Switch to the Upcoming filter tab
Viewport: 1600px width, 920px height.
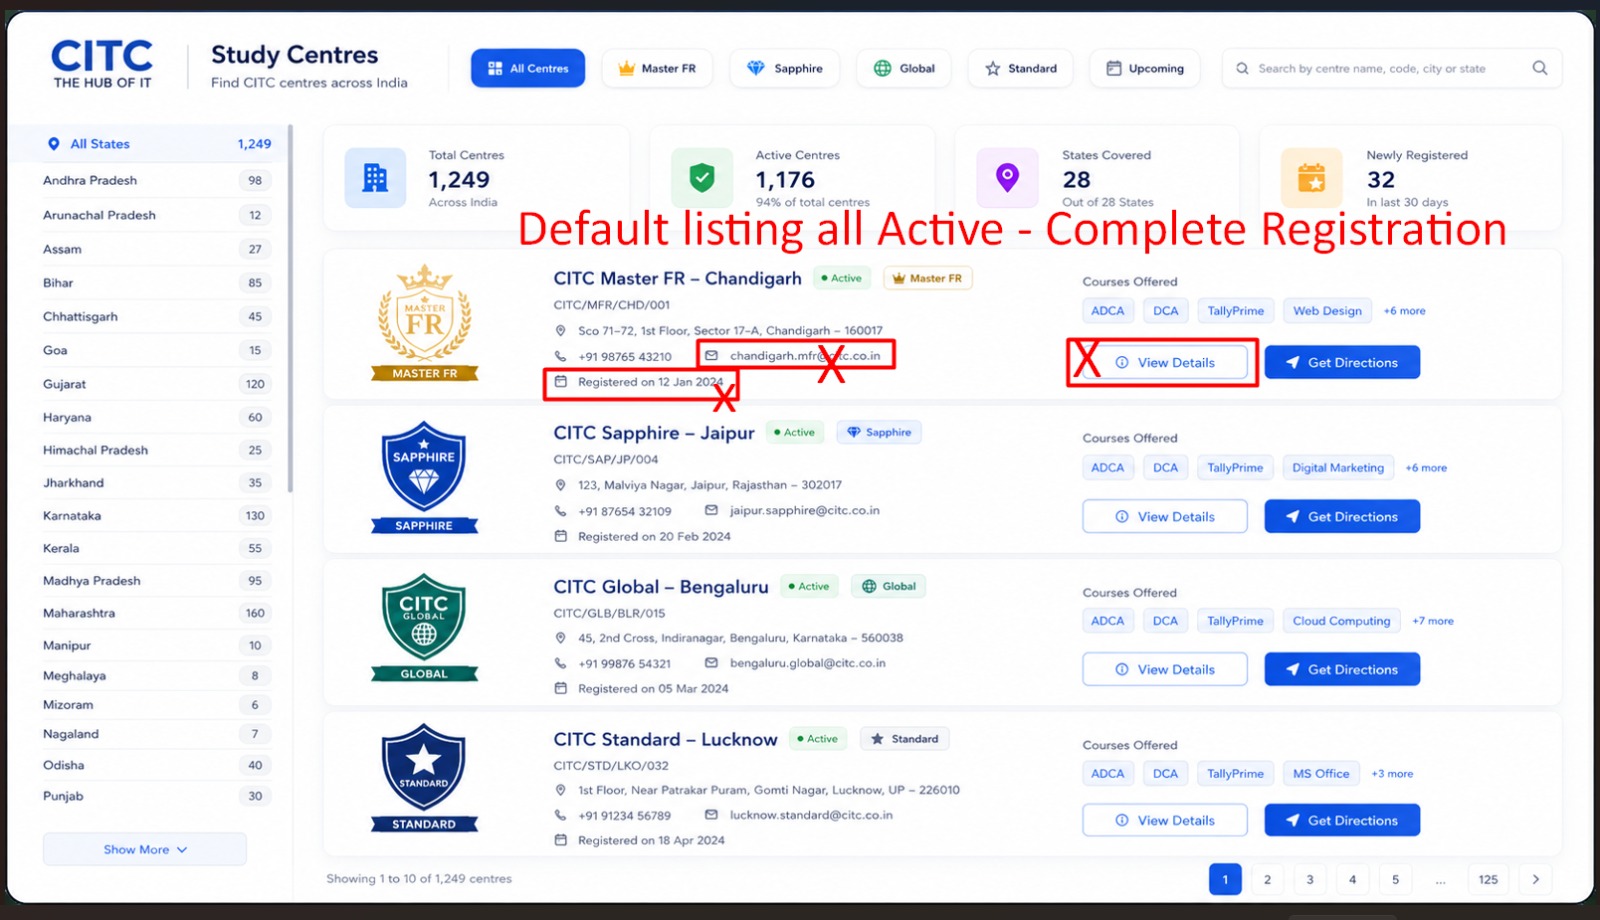coord(1145,68)
